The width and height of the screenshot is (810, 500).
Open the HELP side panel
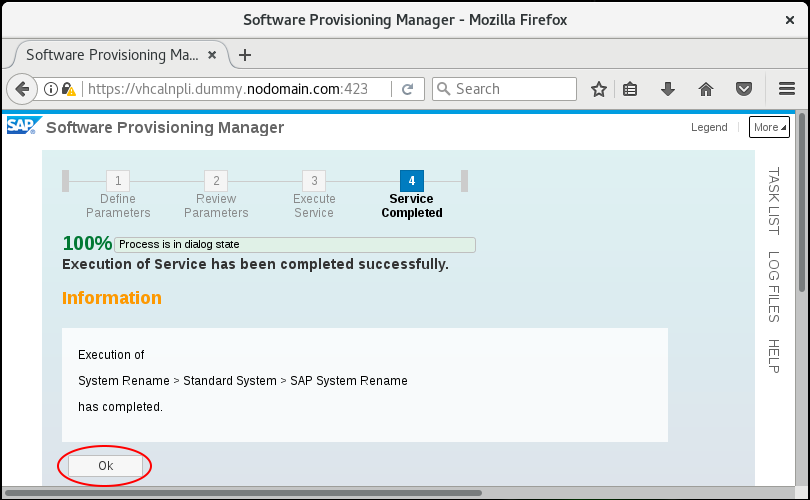[x=773, y=356]
